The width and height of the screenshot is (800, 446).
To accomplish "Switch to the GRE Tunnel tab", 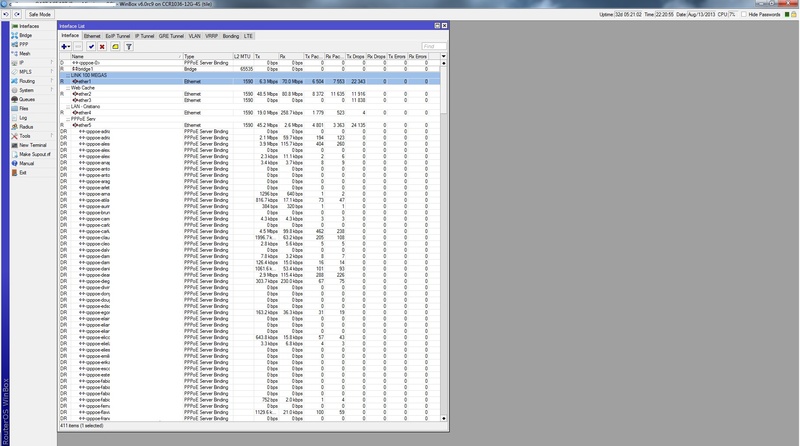I will 171,36.
